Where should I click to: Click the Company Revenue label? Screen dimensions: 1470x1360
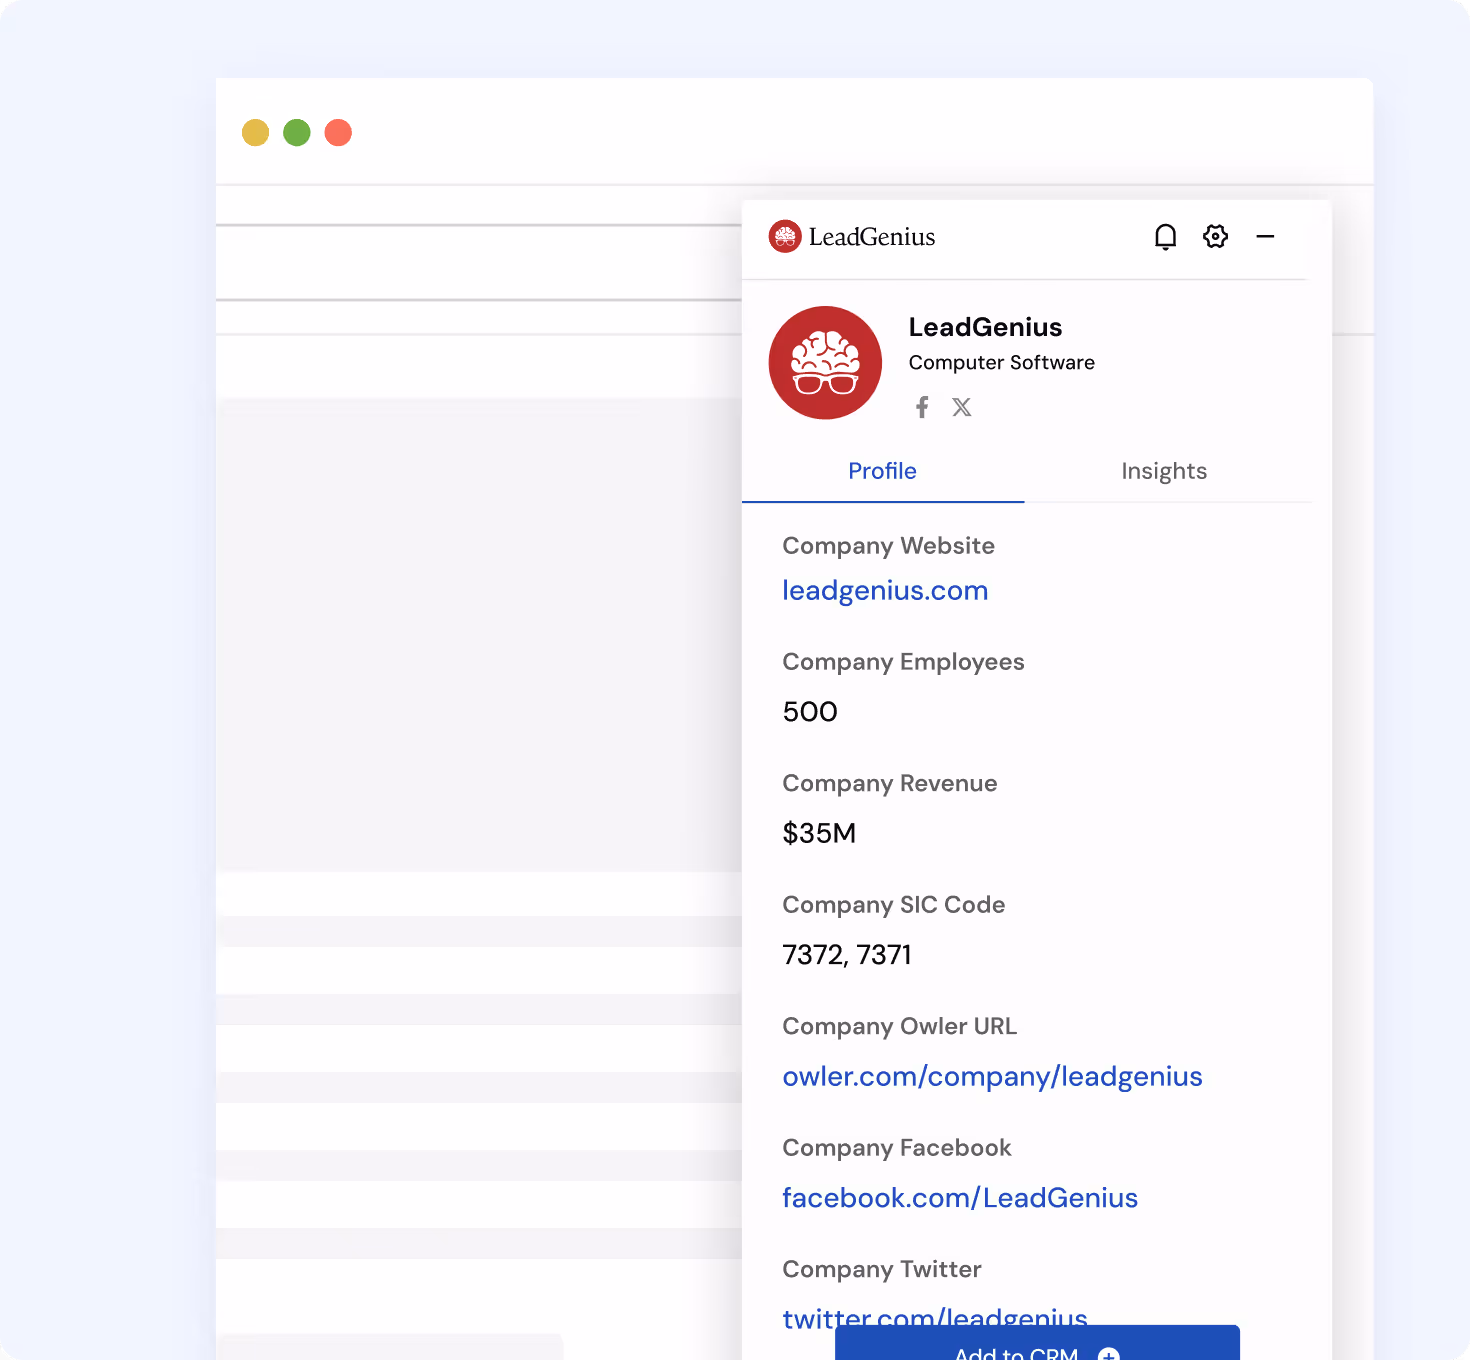pos(889,784)
